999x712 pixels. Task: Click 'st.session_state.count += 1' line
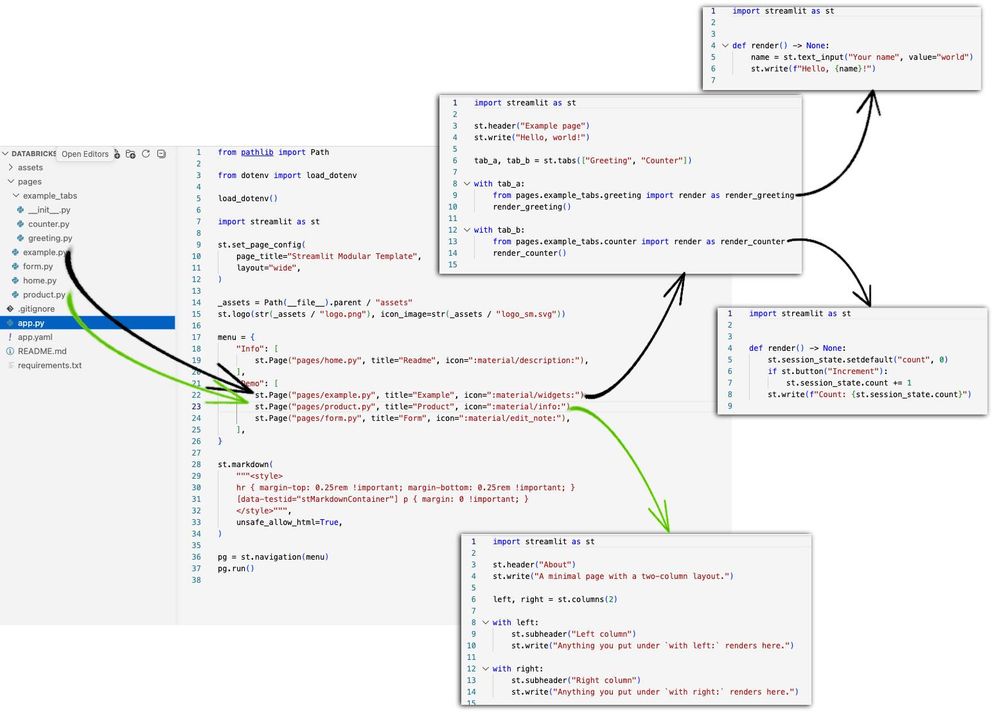tap(849, 383)
